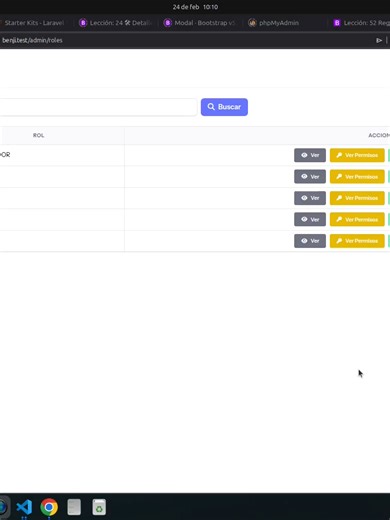
Task: Click the ACCIONES column header
Action: pyautogui.click(x=379, y=135)
